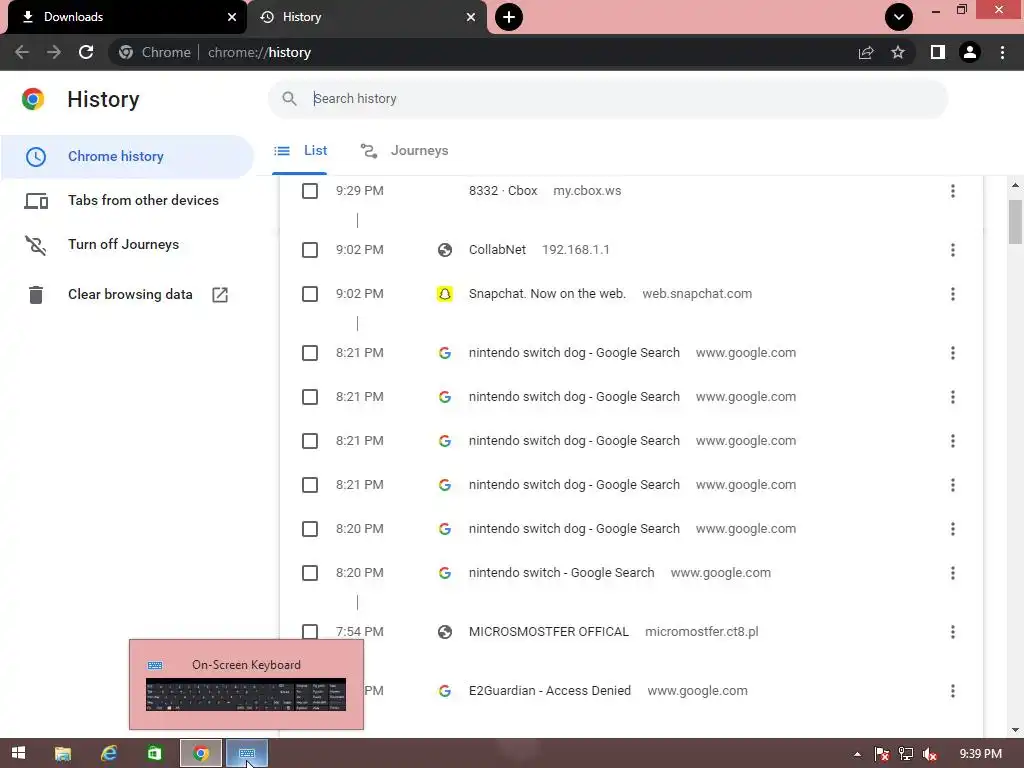
Task: Click the Snapchat favicon
Action: [x=445, y=294]
